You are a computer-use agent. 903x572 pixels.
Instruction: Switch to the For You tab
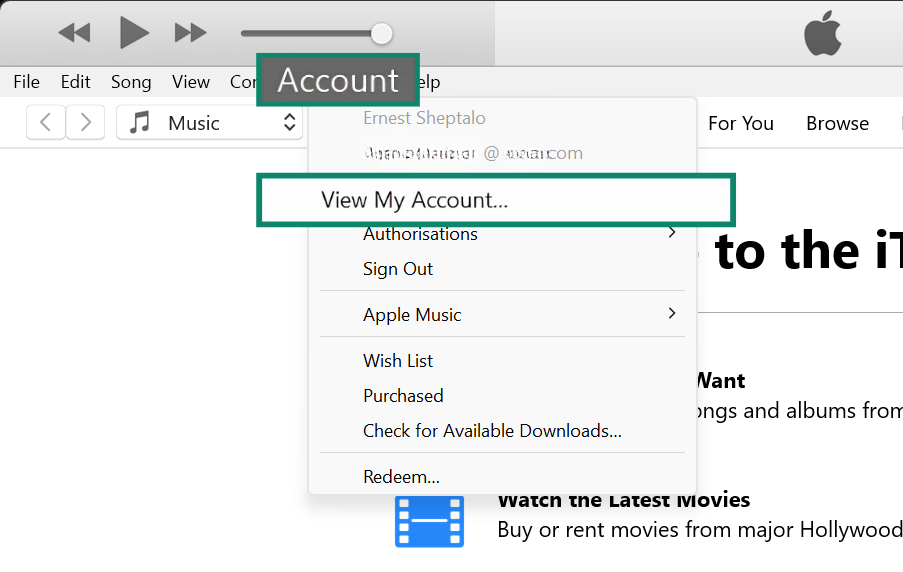pyautogui.click(x=740, y=123)
